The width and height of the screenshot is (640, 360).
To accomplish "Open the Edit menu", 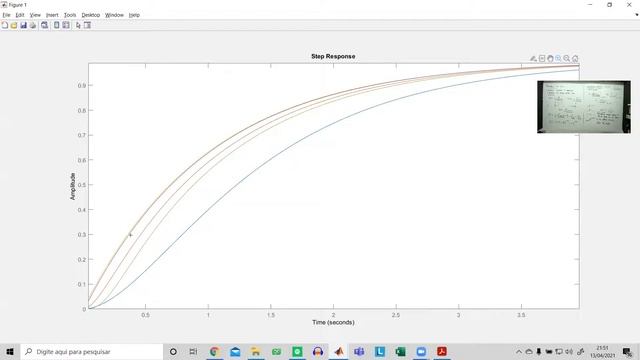I will (x=20, y=15).
